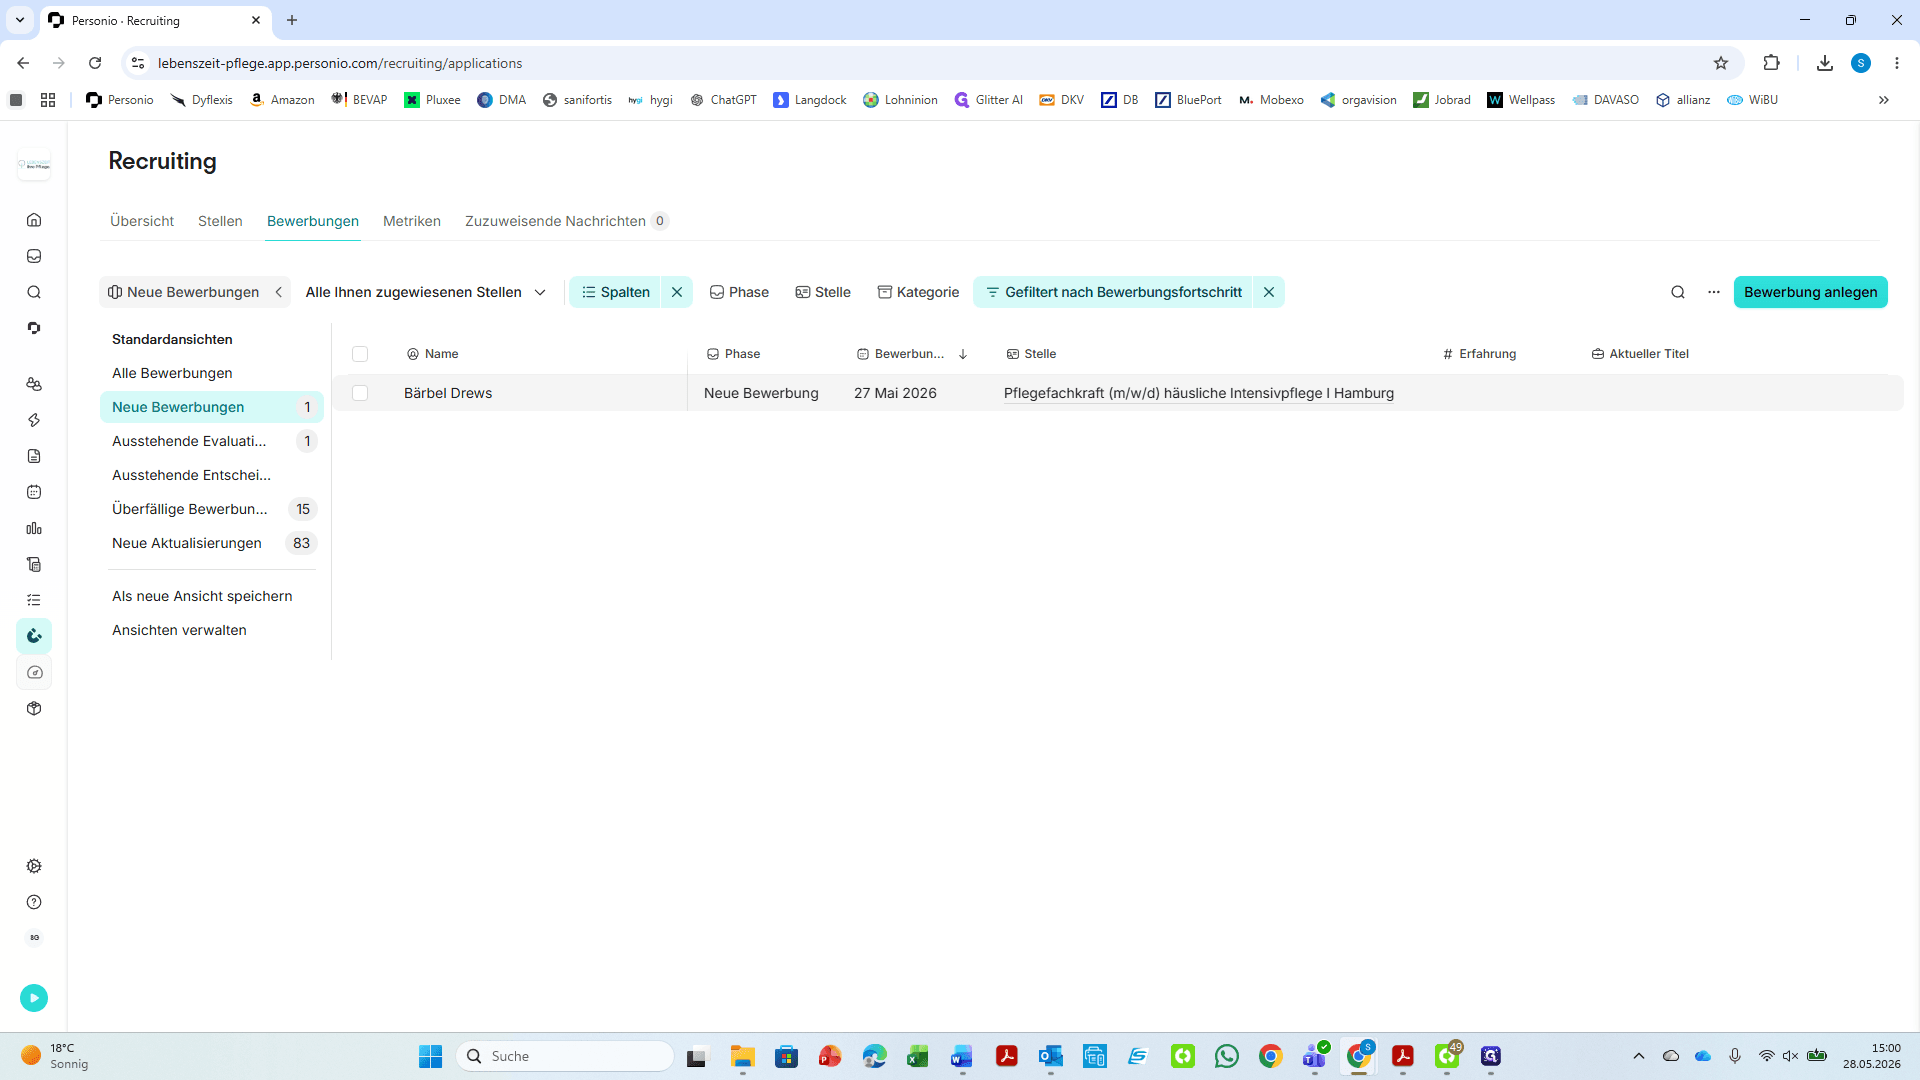This screenshot has height=1080, width=1920.
Task: Open the Zuzuweisende Nachrichten tab
Action: pos(566,221)
